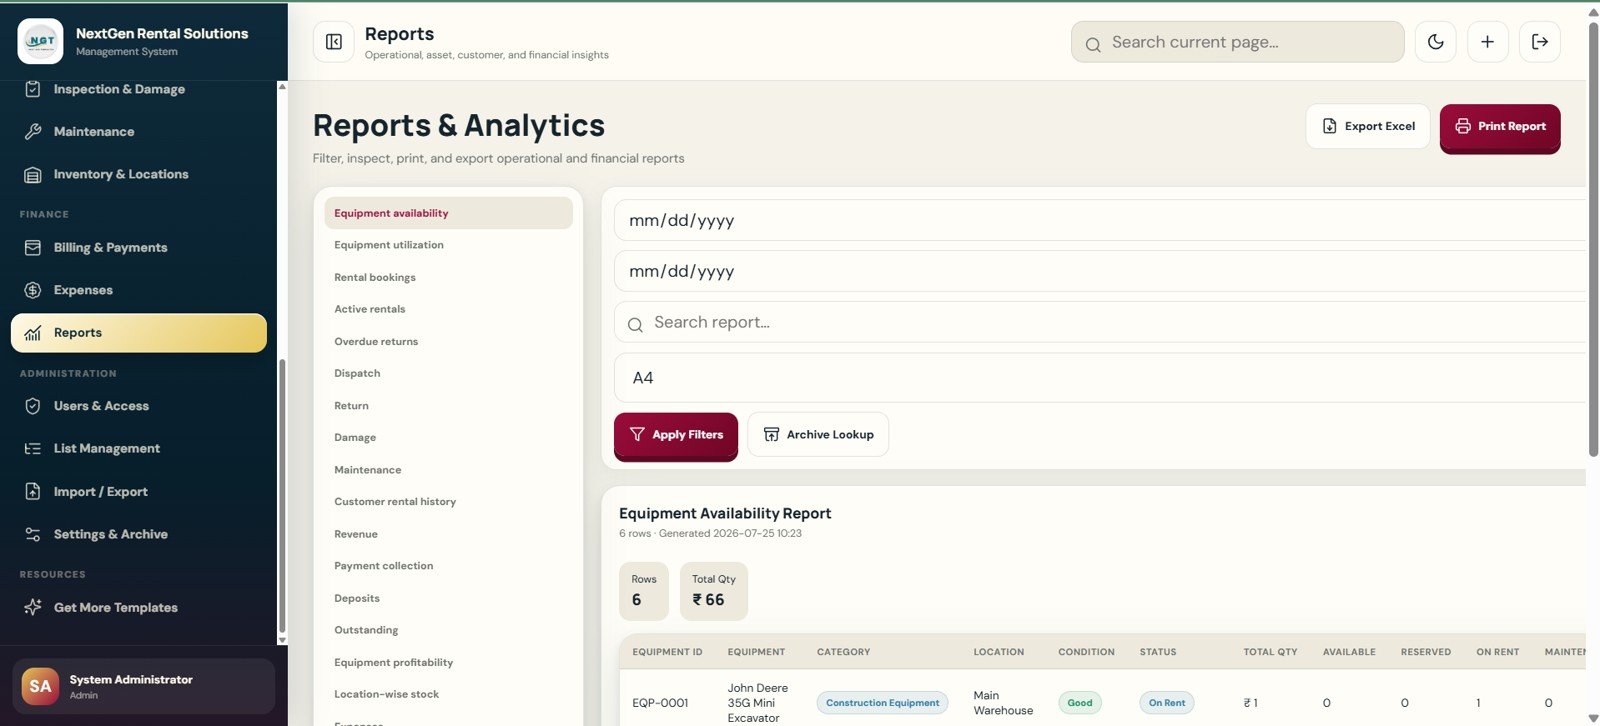Viewport: 1600px width, 726px height.
Task: Click the Good condition badge
Action: tap(1080, 703)
